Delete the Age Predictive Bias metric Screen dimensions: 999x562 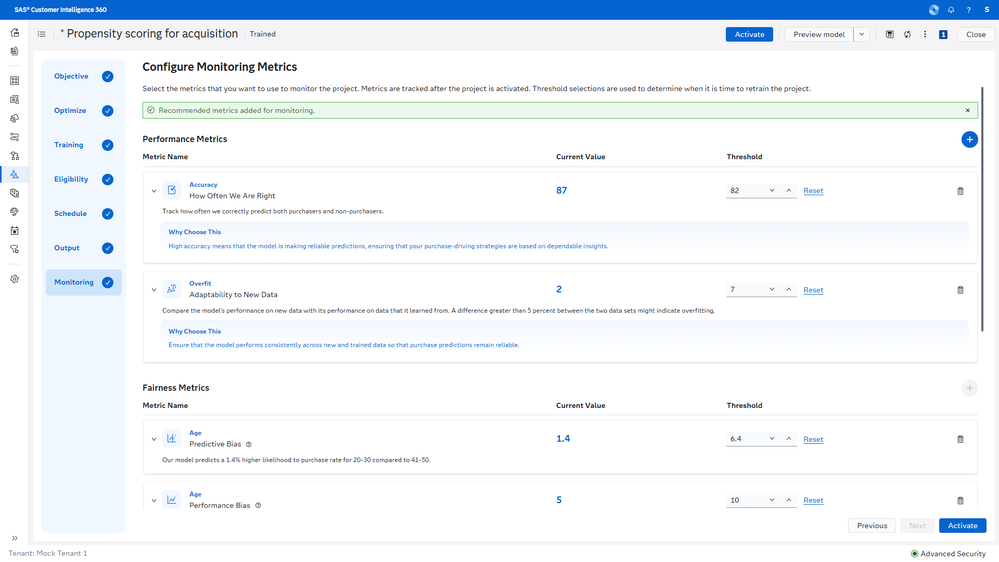(x=960, y=439)
